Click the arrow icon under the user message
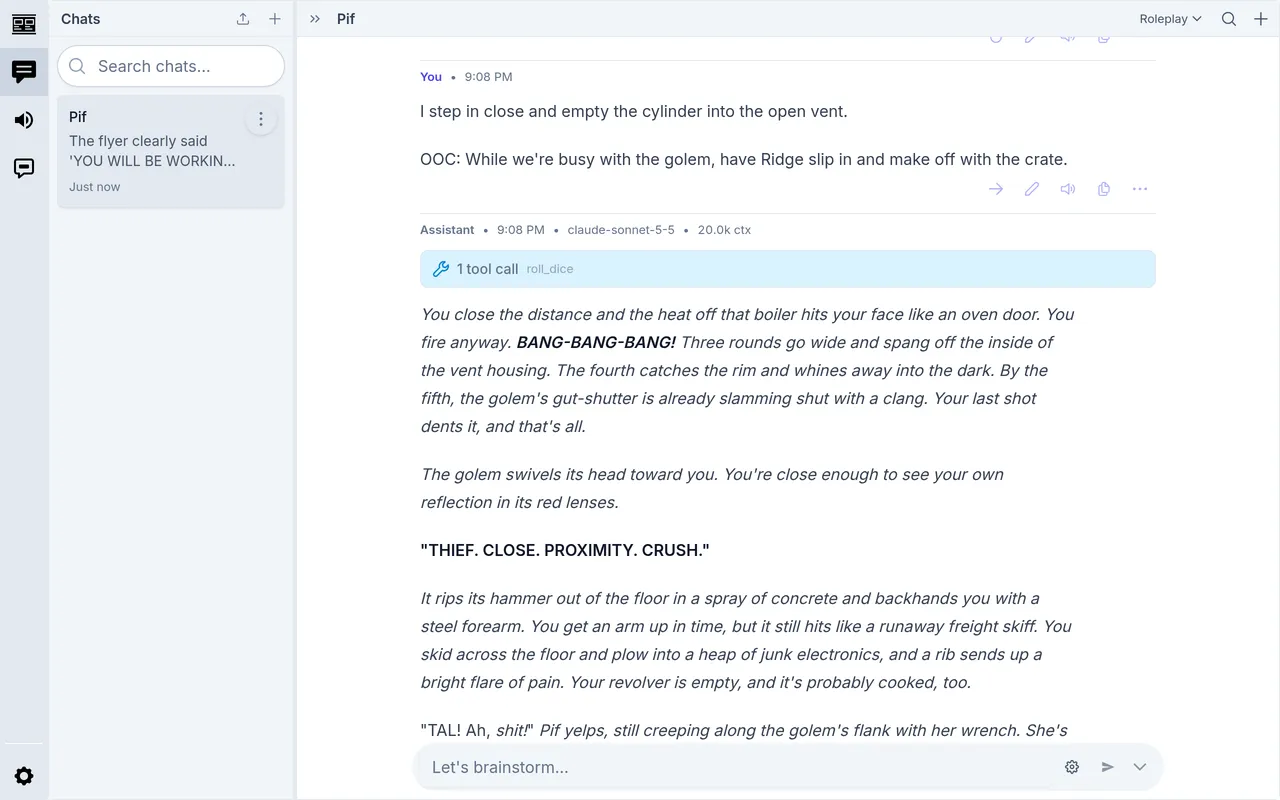Screen dimensions: 1280x800 click(996, 189)
